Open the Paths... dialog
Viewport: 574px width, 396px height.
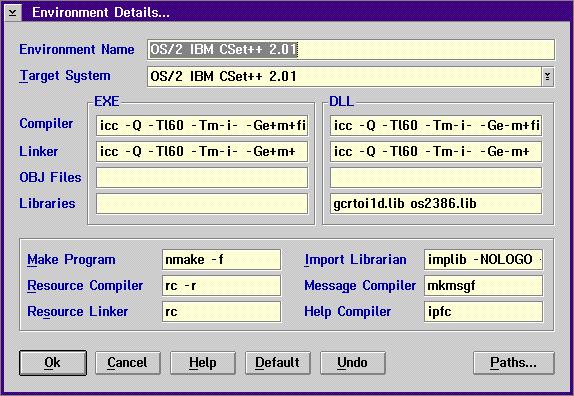point(514,363)
